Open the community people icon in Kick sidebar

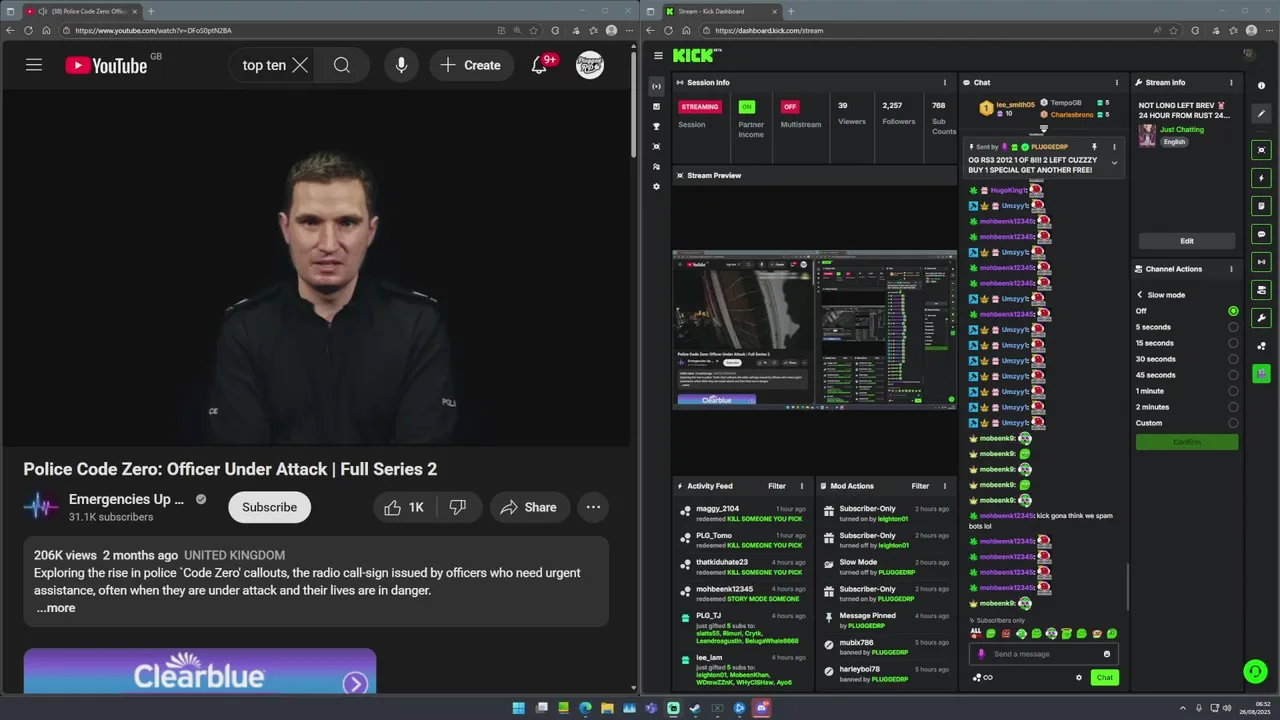pos(656,166)
